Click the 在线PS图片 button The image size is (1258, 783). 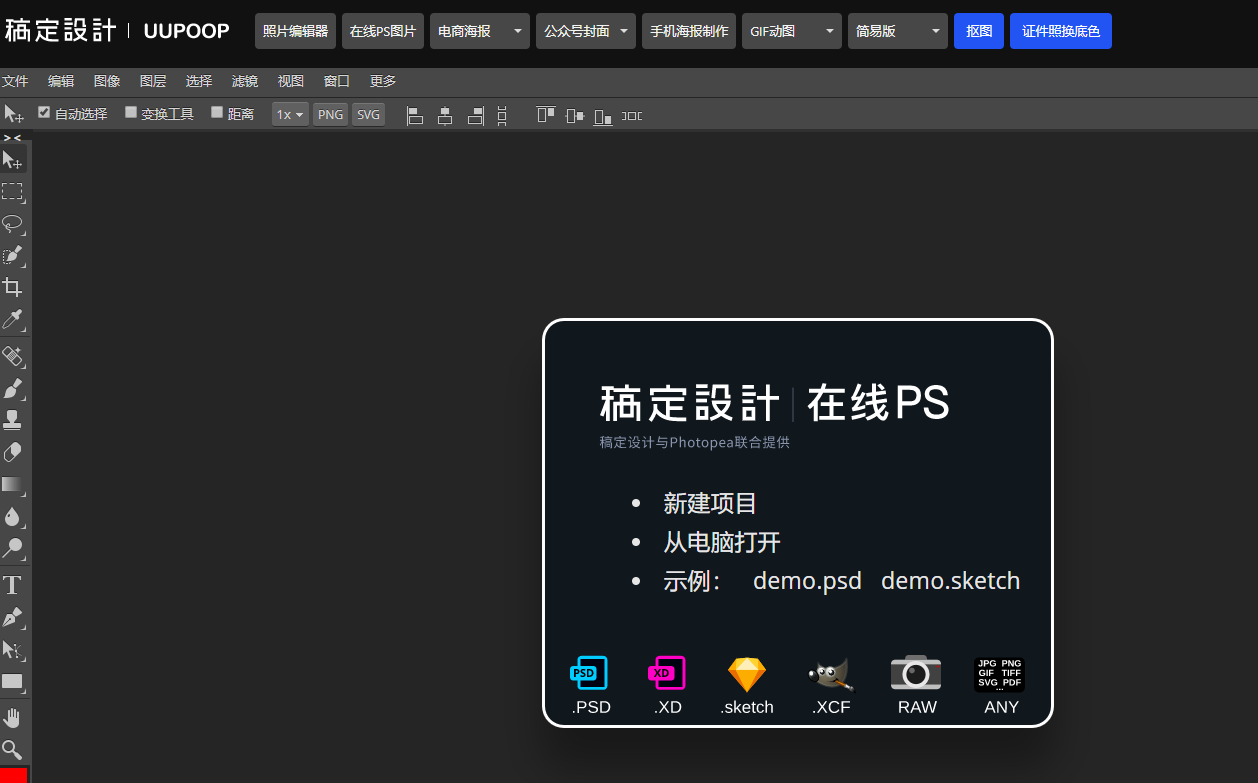[x=383, y=31]
